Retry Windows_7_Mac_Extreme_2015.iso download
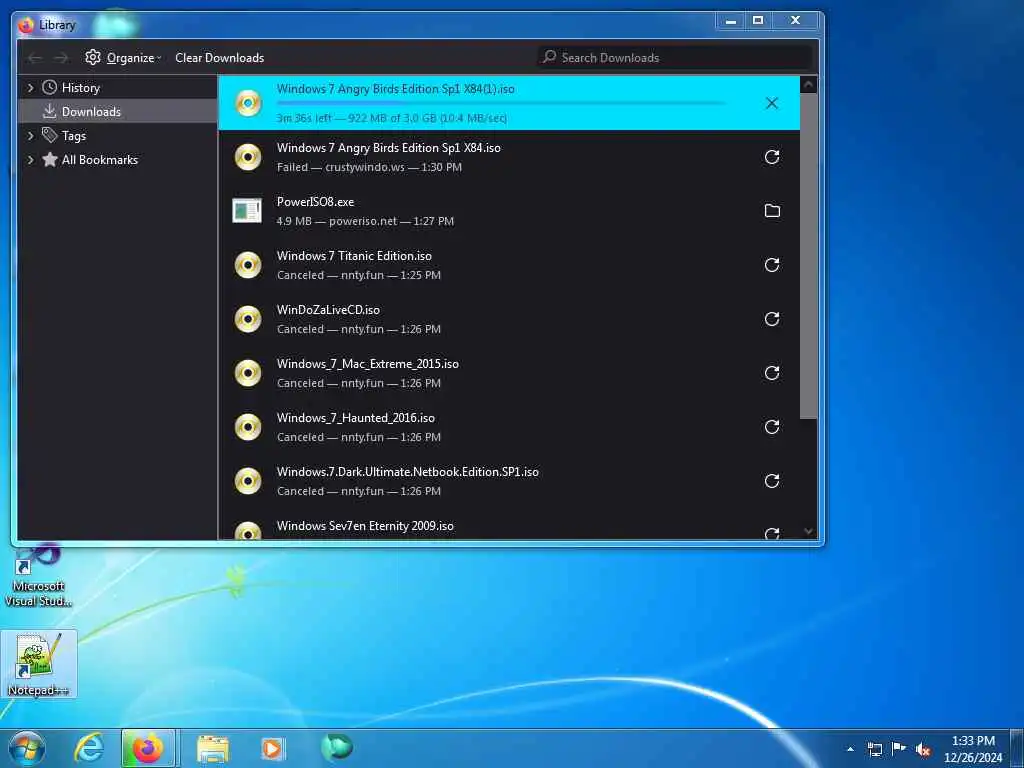This screenshot has height=768, width=1024. click(772, 373)
